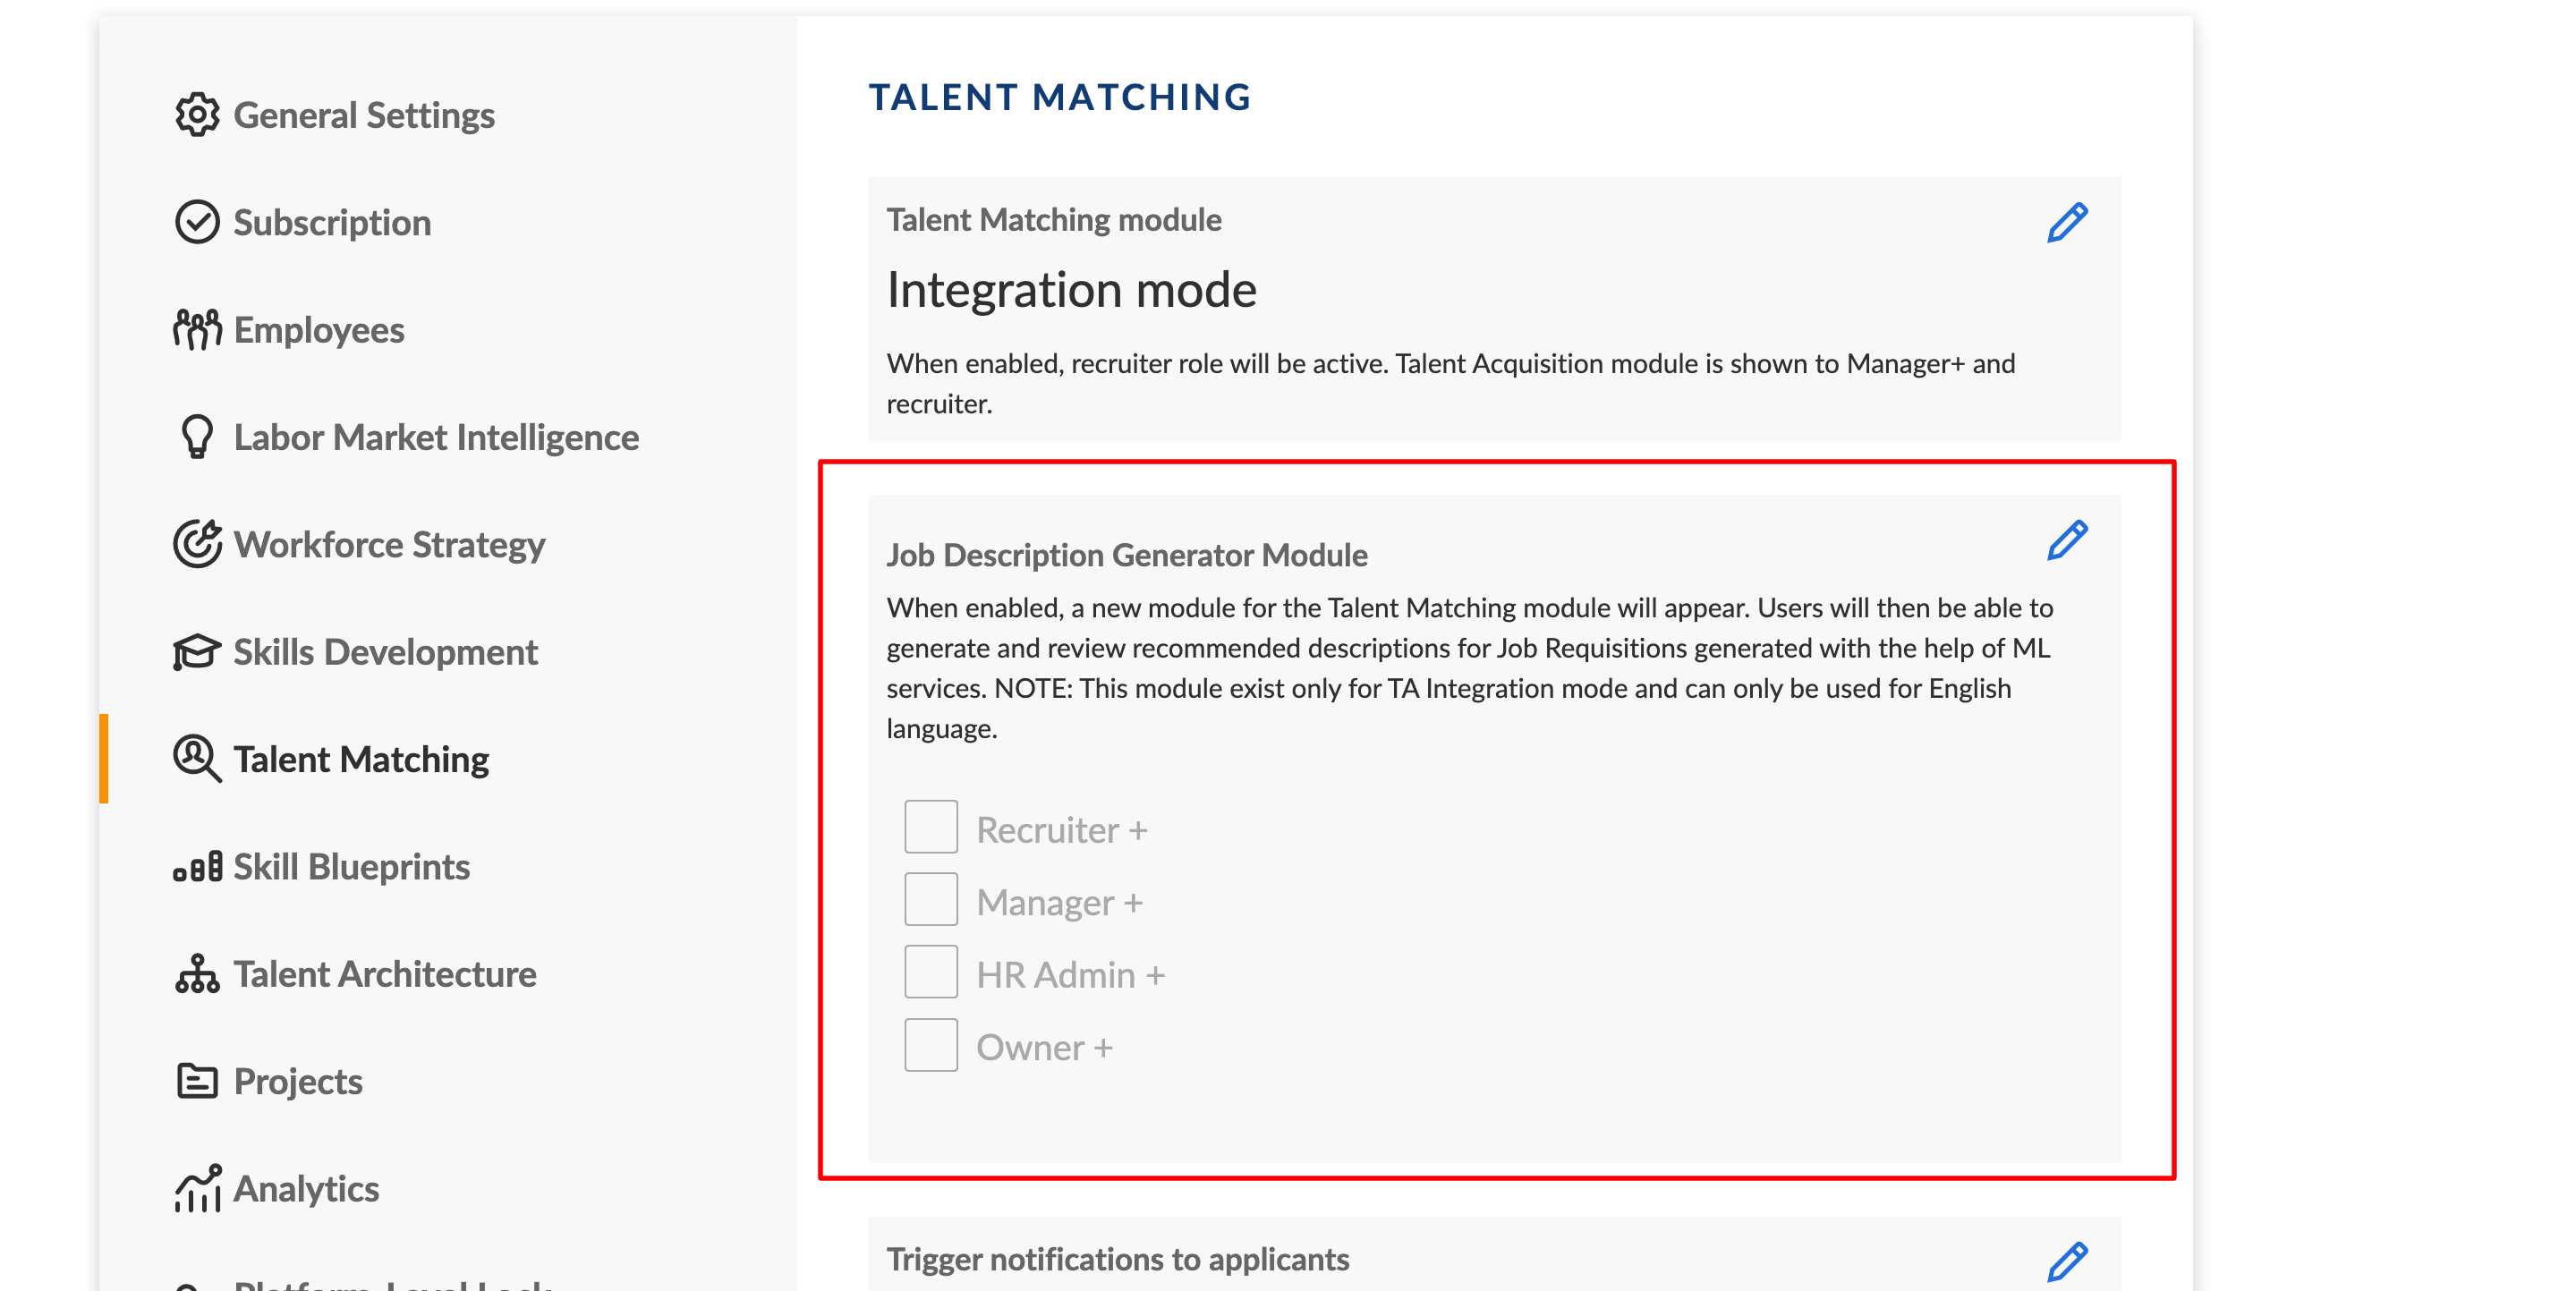Open the Talent Matching menu item
The width and height of the screenshot is (2576, 1291).
361,760
